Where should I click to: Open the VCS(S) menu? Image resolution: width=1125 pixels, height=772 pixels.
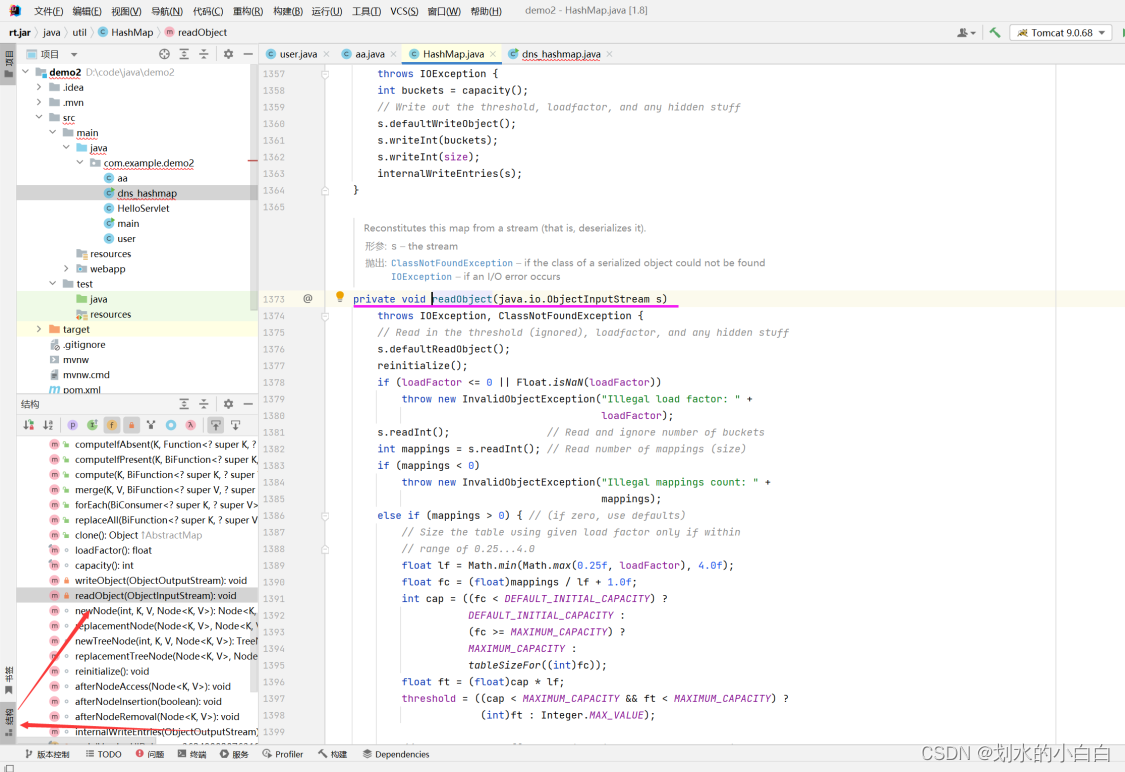tap(404, 11)
